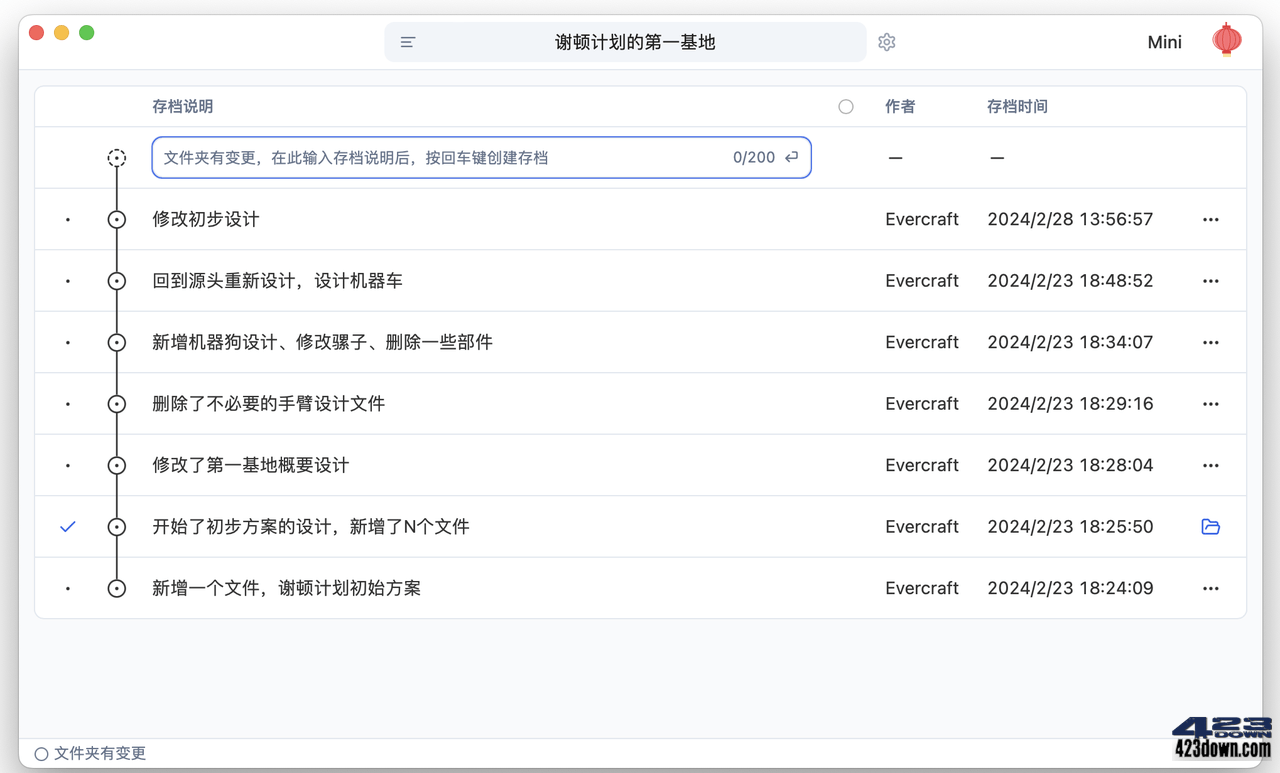This screenshot has width=1280, height=773.
Task: Click the status circle next to 文件夹有变更
Action: pyautogui.click(x=41, y=753)
